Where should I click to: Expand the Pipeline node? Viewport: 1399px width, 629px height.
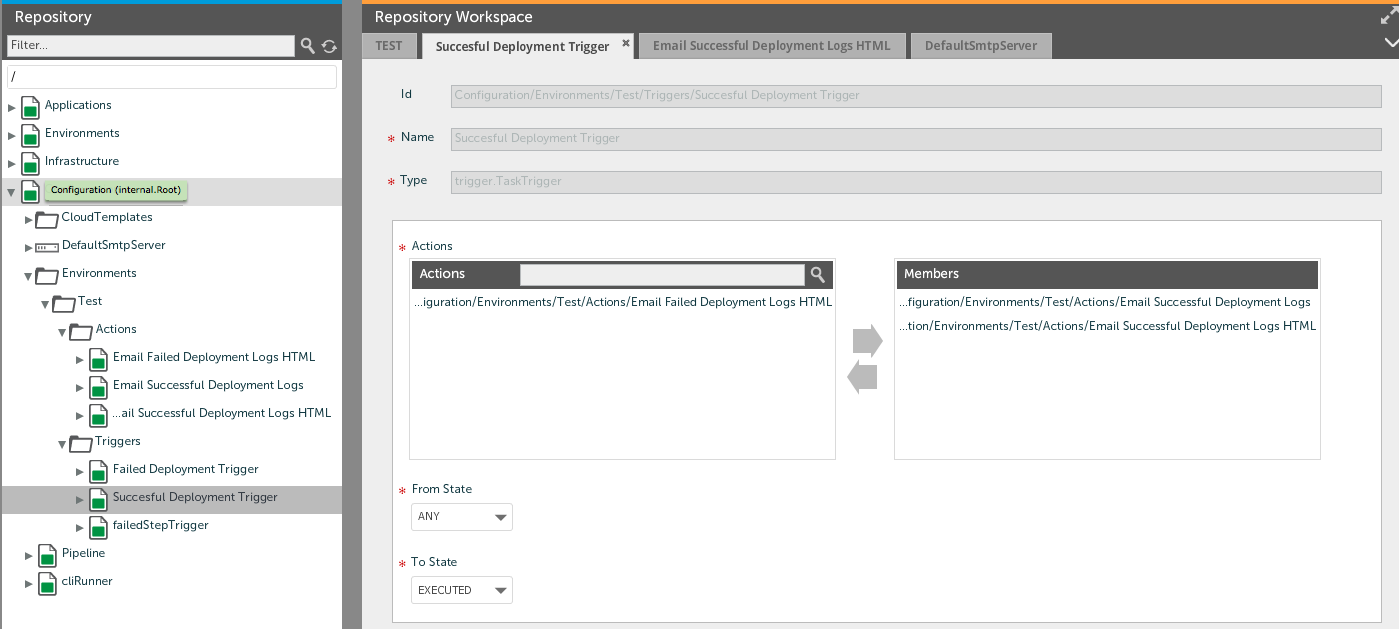click(x=29, y=555)
